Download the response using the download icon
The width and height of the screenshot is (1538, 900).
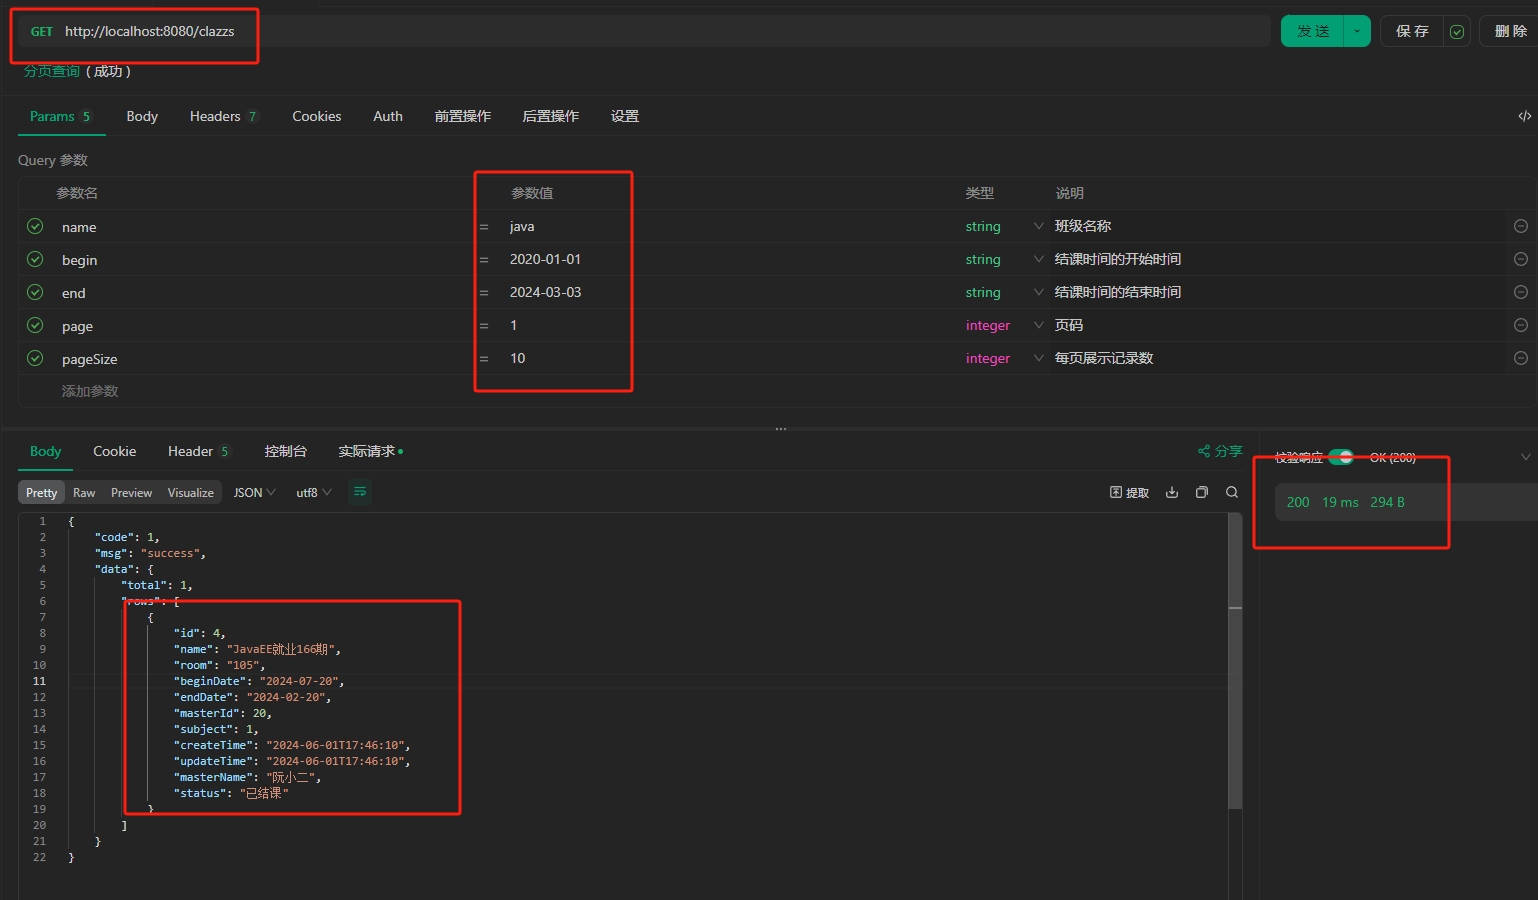coord(1172,492)
